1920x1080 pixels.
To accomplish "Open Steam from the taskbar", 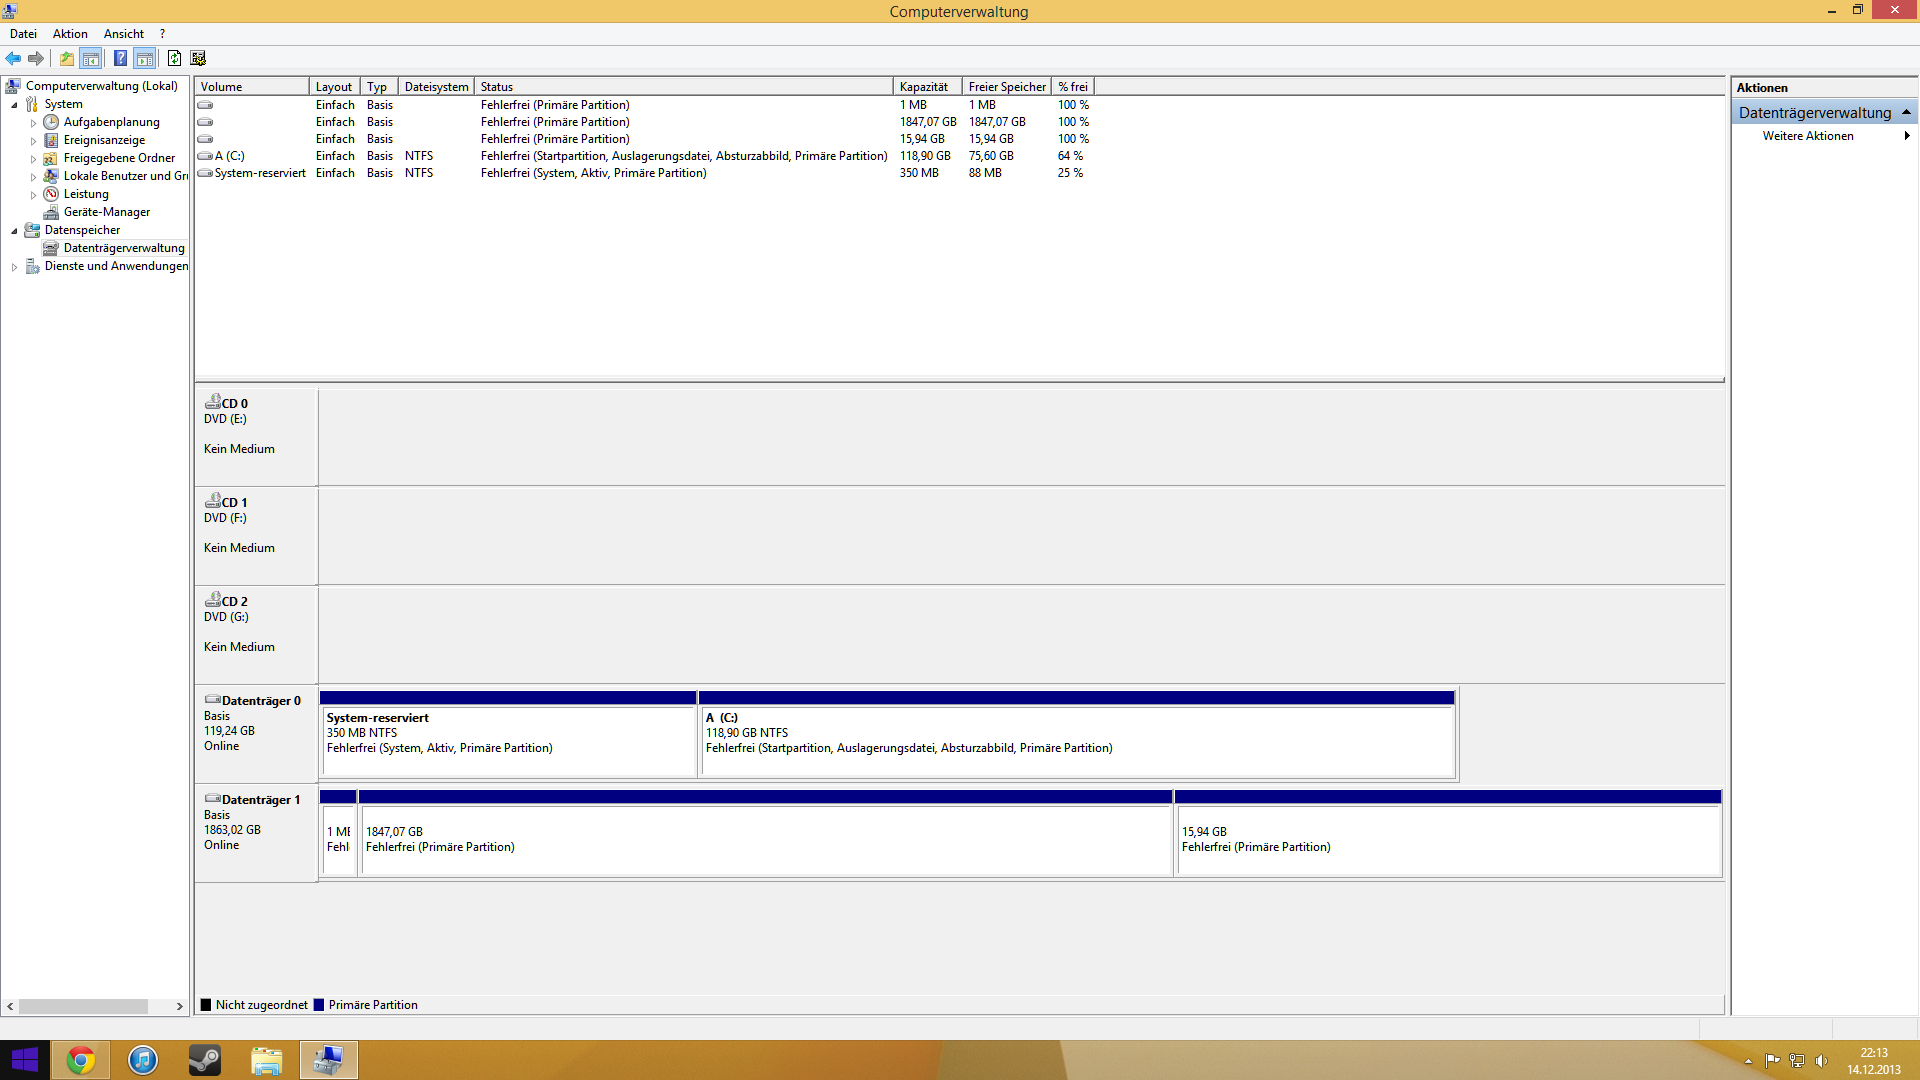I will tap(205, 1060).
